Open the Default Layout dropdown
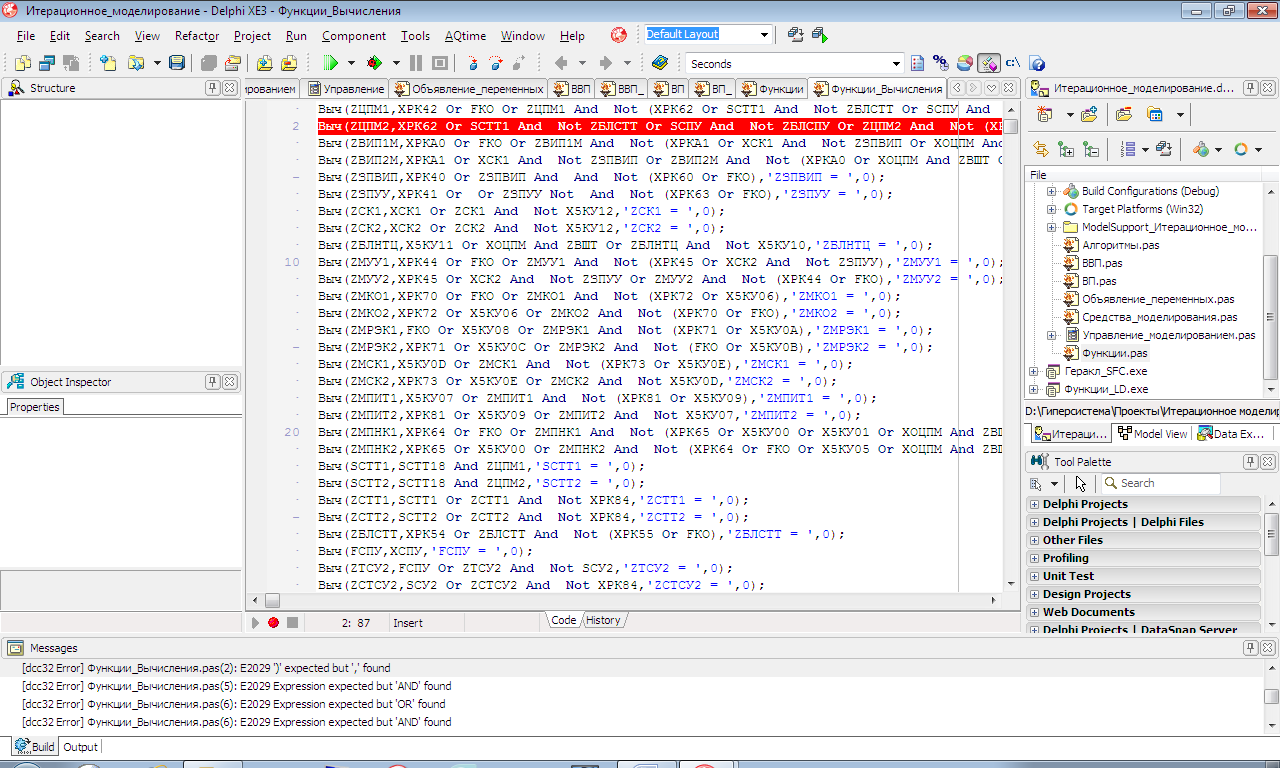 click(765, 35)
